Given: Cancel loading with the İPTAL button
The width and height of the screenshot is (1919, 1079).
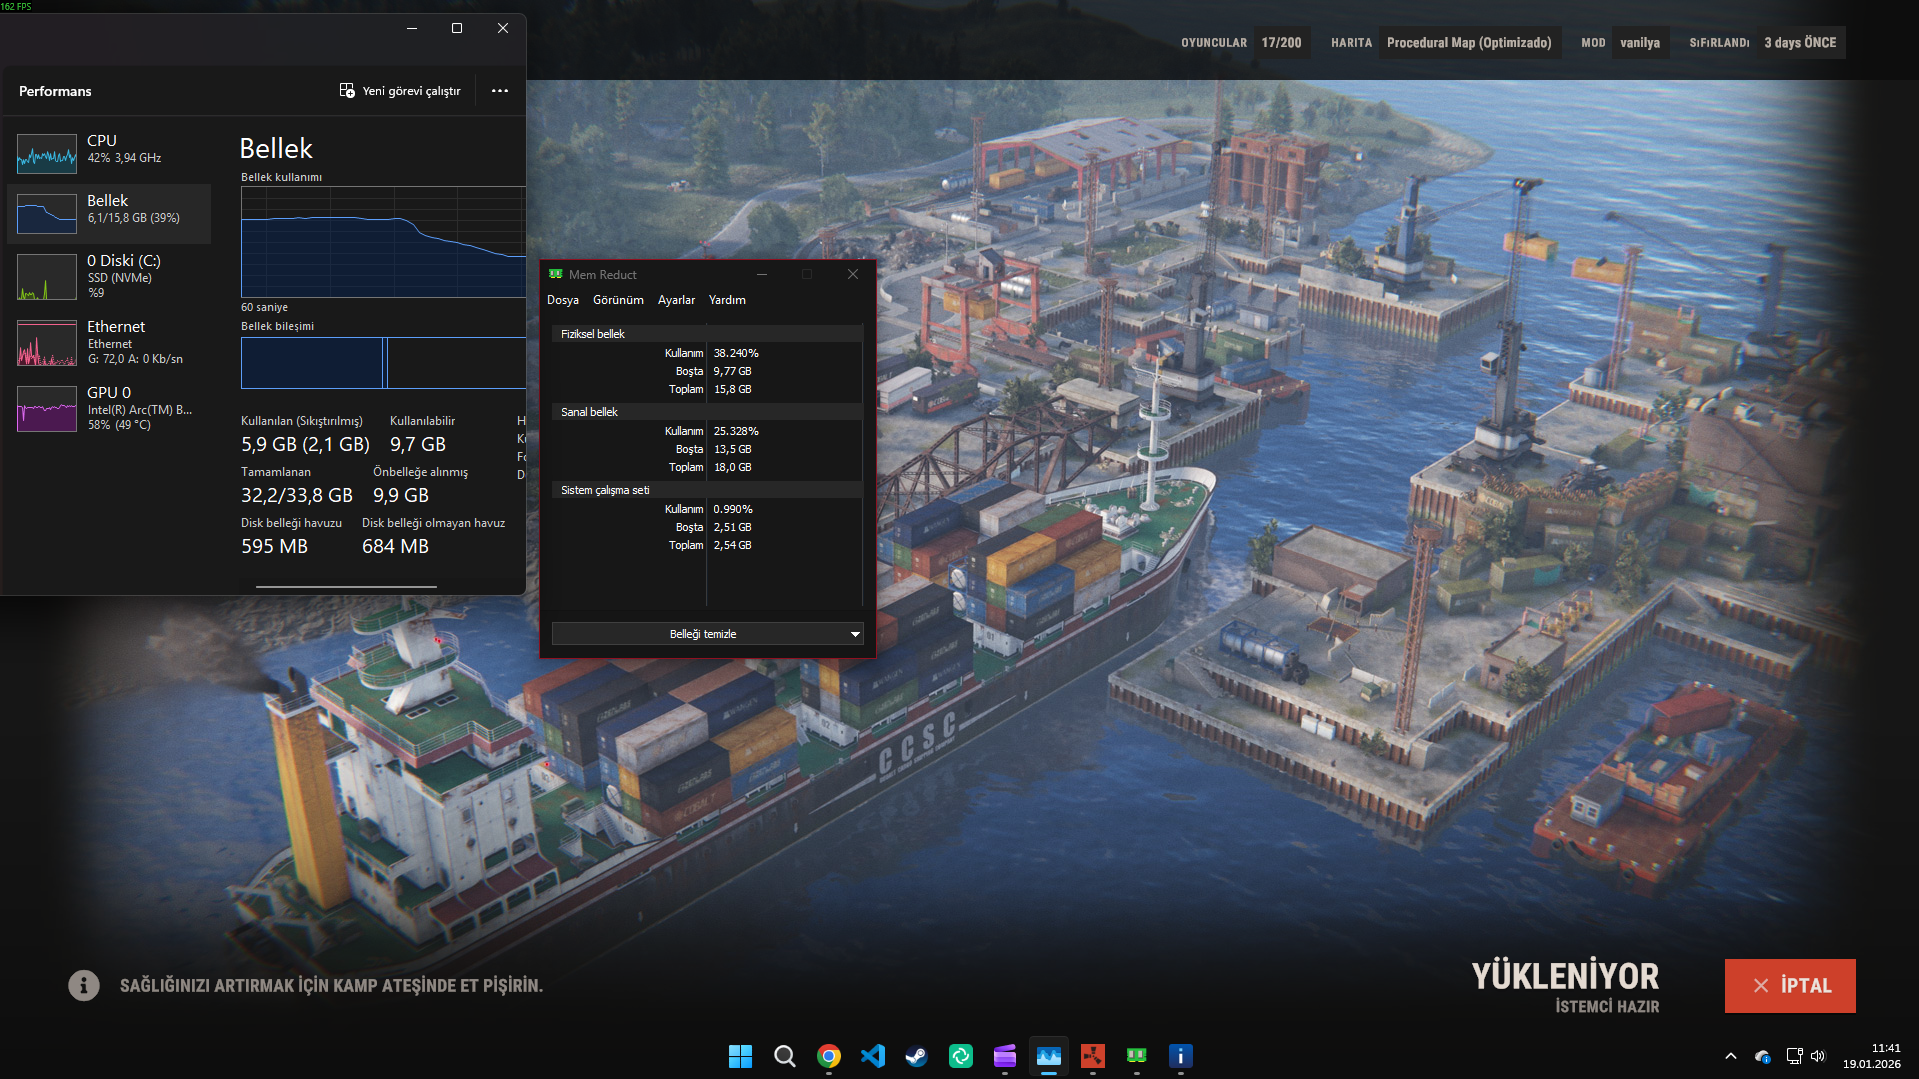Looking at the screenshot, I should pos(1790,986).
